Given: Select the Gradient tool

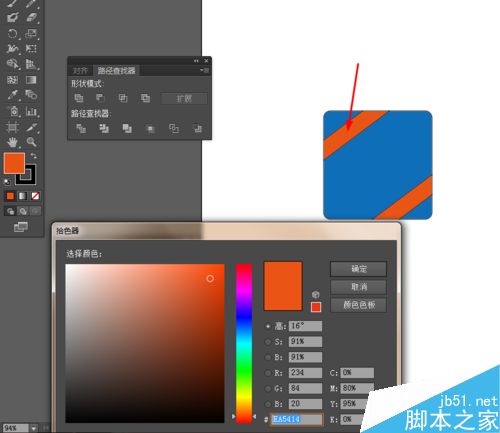Looking at the screenshot, I should pos(31,80).
